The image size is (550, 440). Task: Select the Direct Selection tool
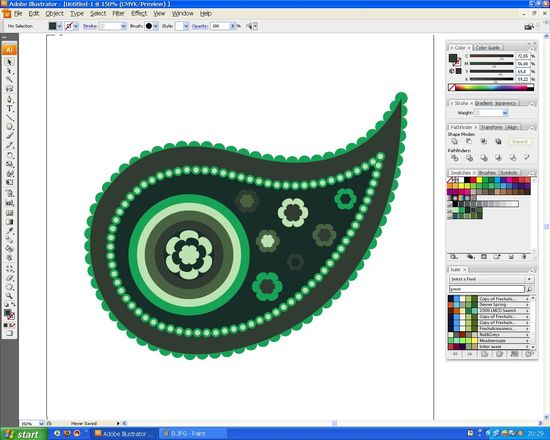pyautogui.click(x=9, y=71)
